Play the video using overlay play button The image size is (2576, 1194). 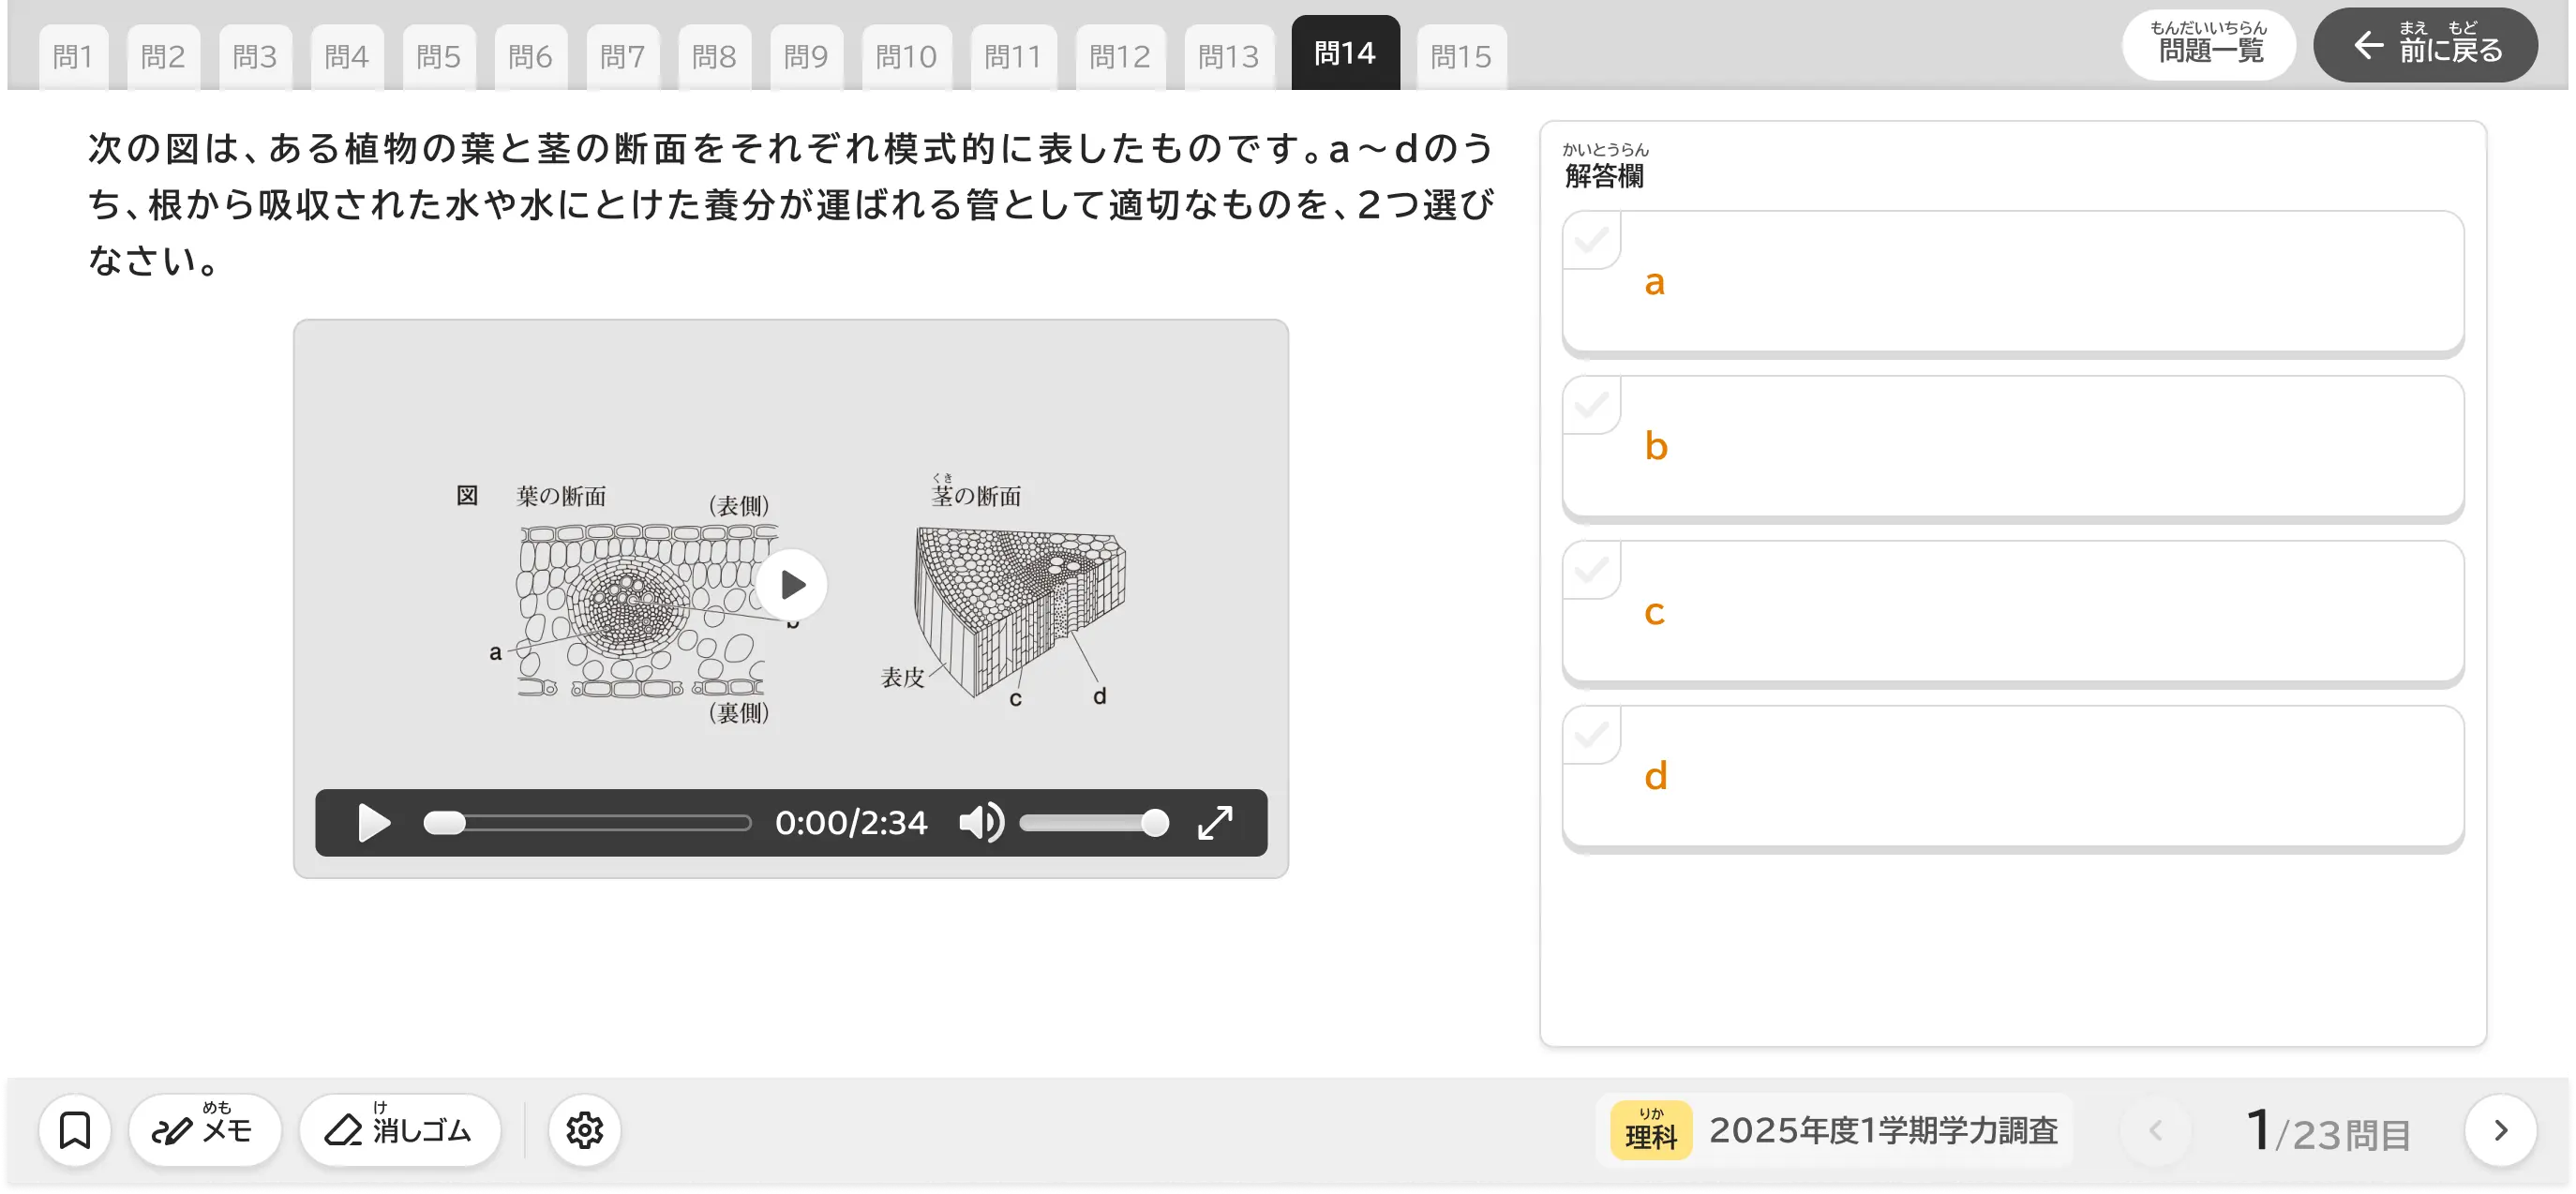791,583
